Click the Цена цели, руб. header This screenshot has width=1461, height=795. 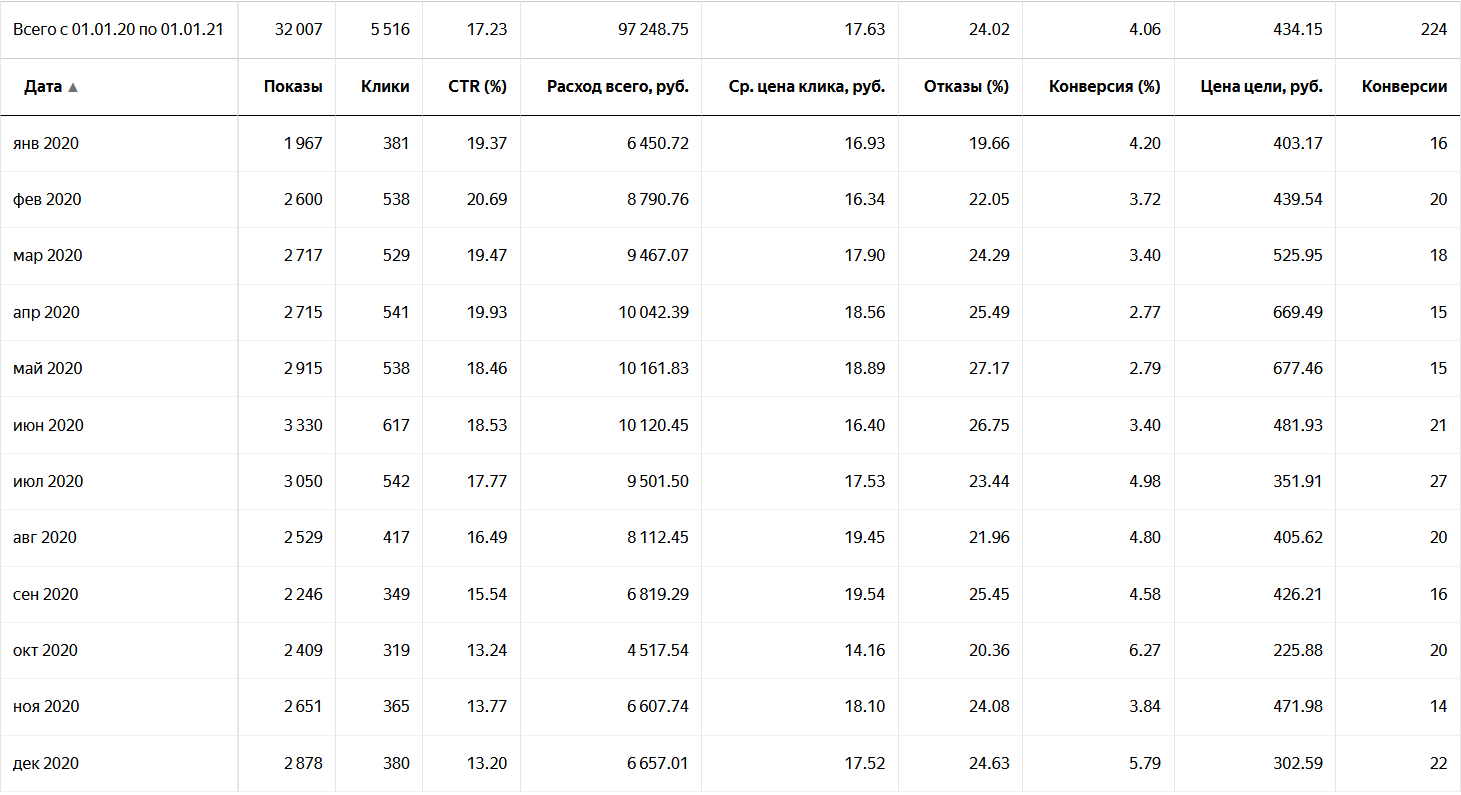click(1262, 87)
